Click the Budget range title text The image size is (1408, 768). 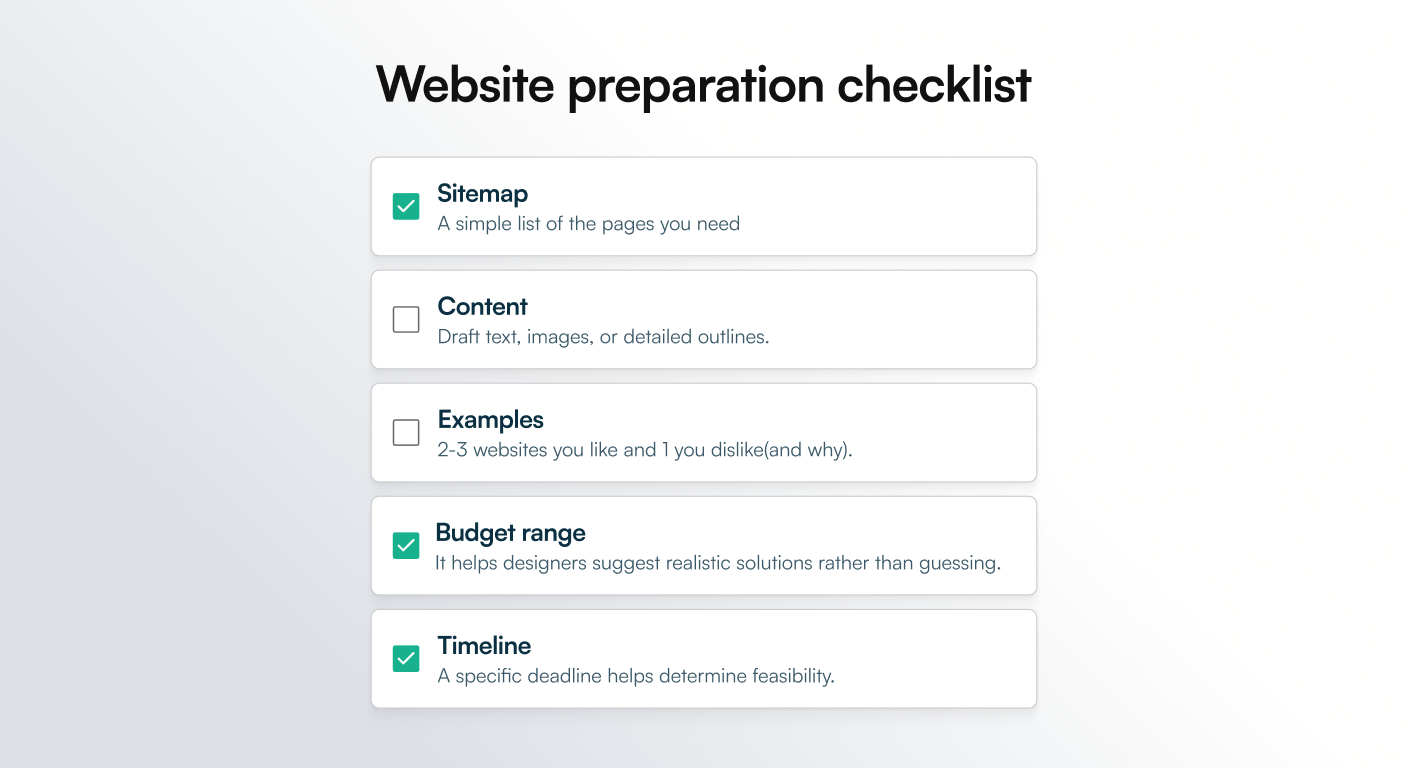coord(511,533)
